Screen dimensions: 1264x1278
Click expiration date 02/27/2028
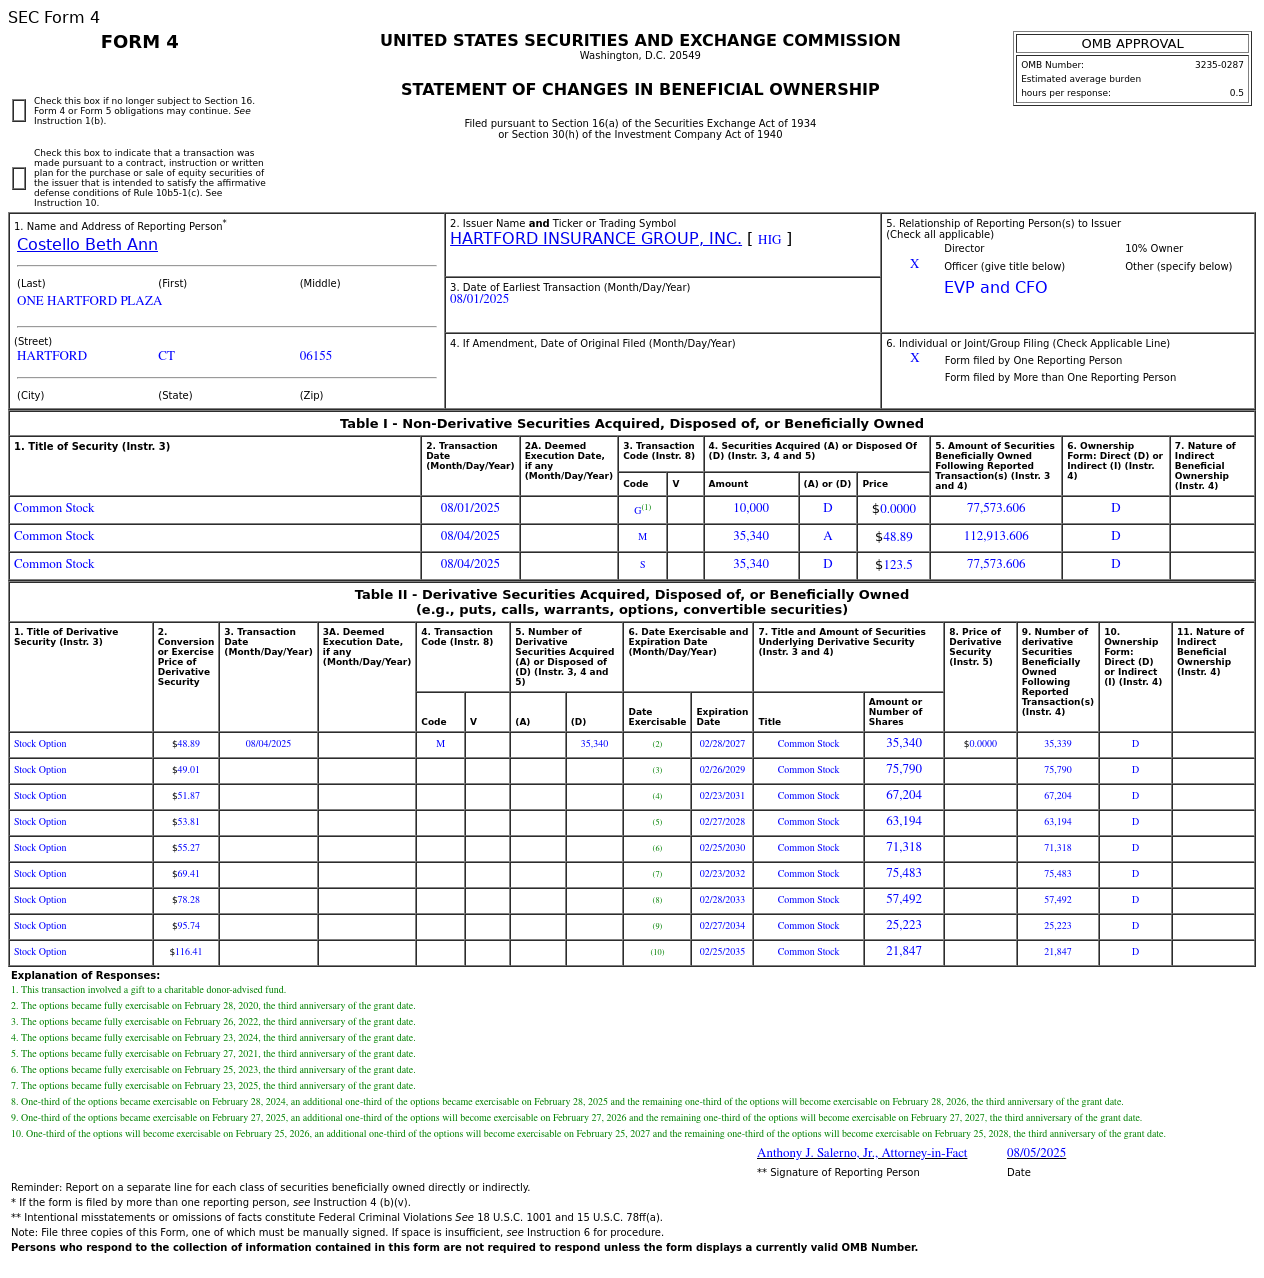(722, 822)
